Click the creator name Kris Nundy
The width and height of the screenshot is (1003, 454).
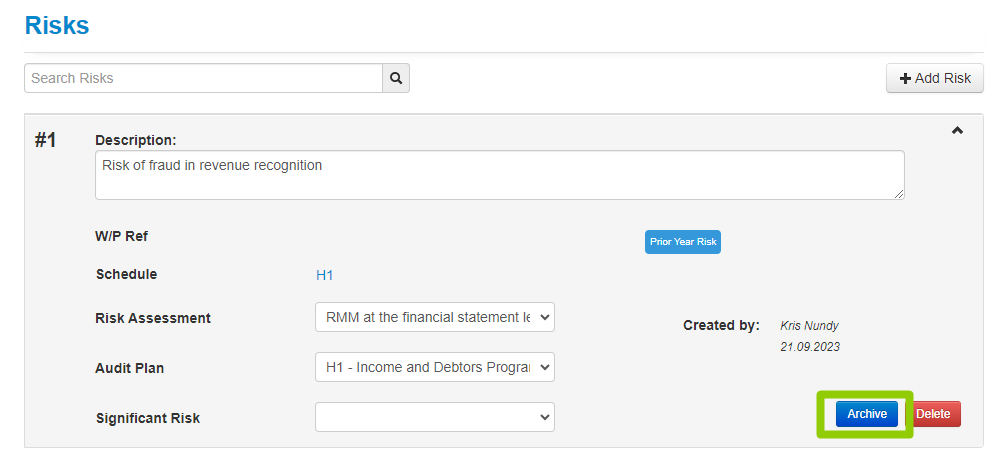coord(809,325)
